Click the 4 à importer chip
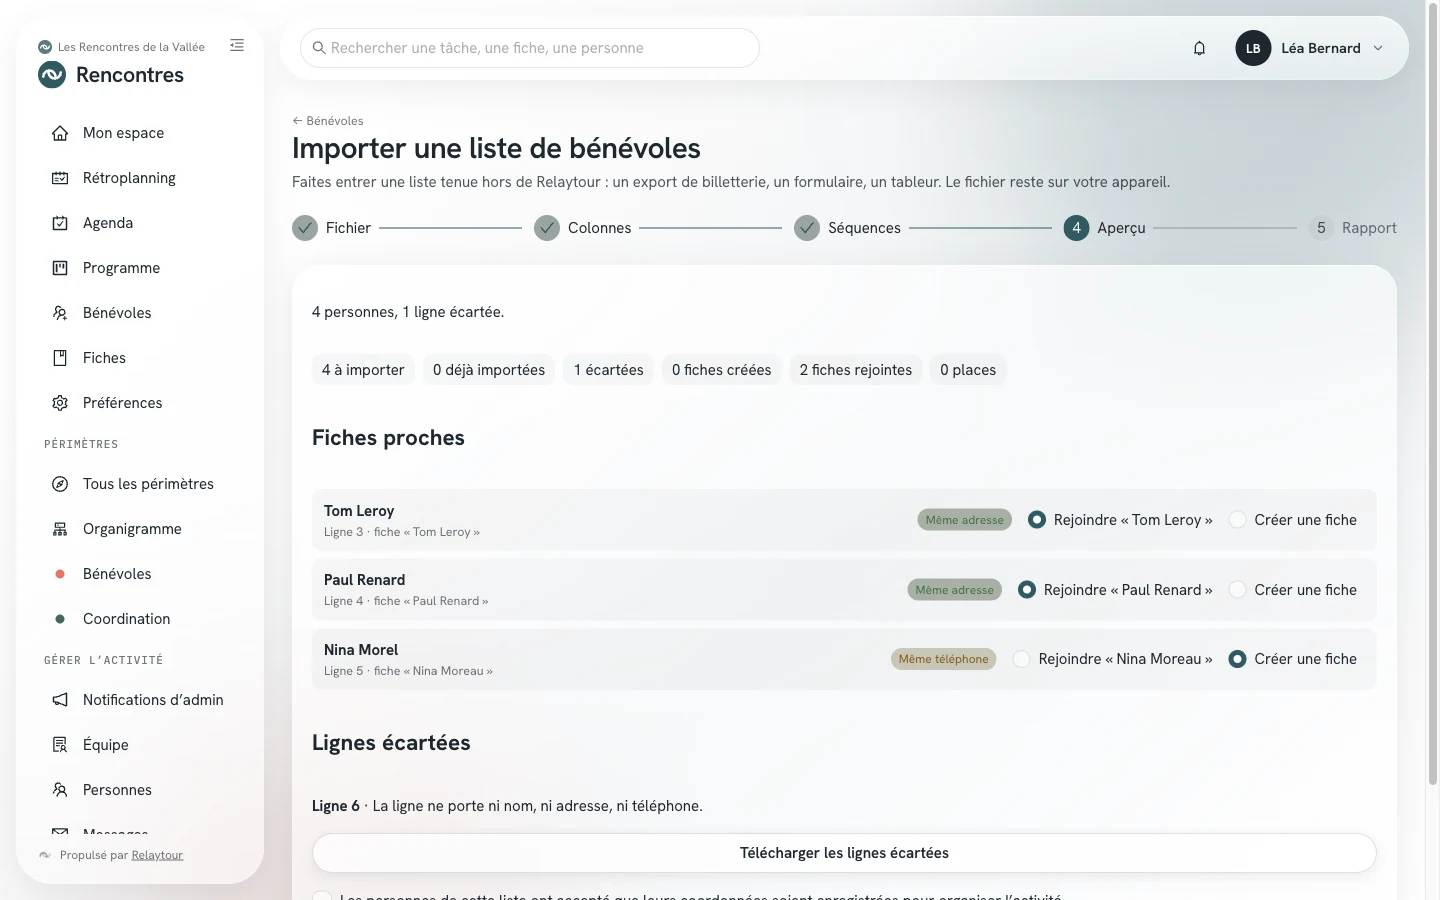This screenshot has width=1440, height=900. (x=363, y=370)
